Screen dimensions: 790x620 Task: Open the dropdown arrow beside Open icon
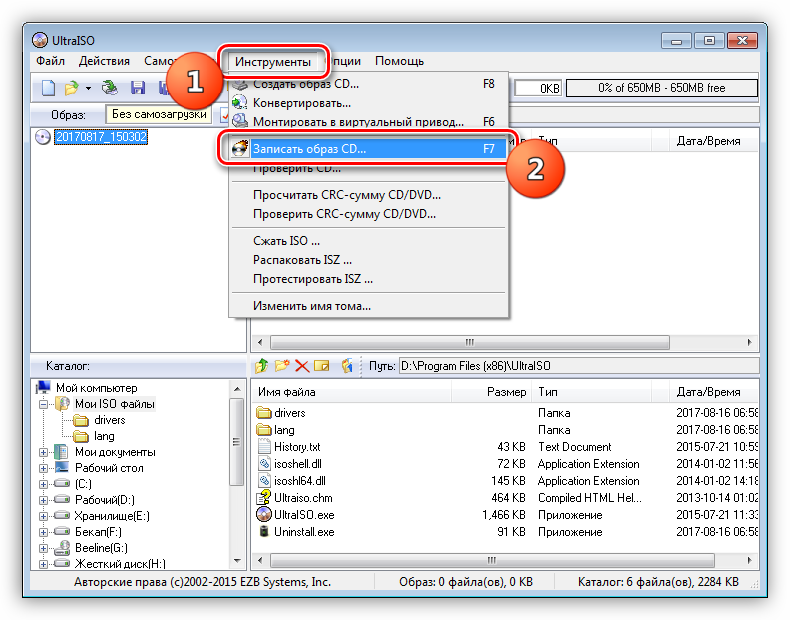[x=89, y=88]
